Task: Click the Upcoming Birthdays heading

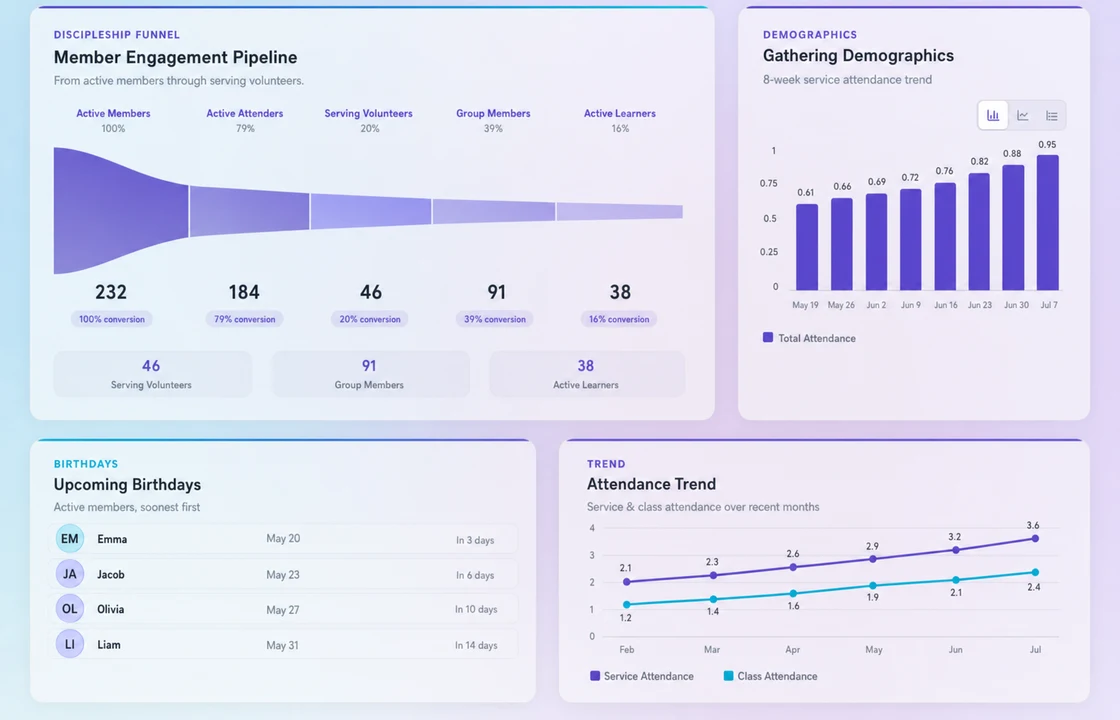Action: point(127,484)
